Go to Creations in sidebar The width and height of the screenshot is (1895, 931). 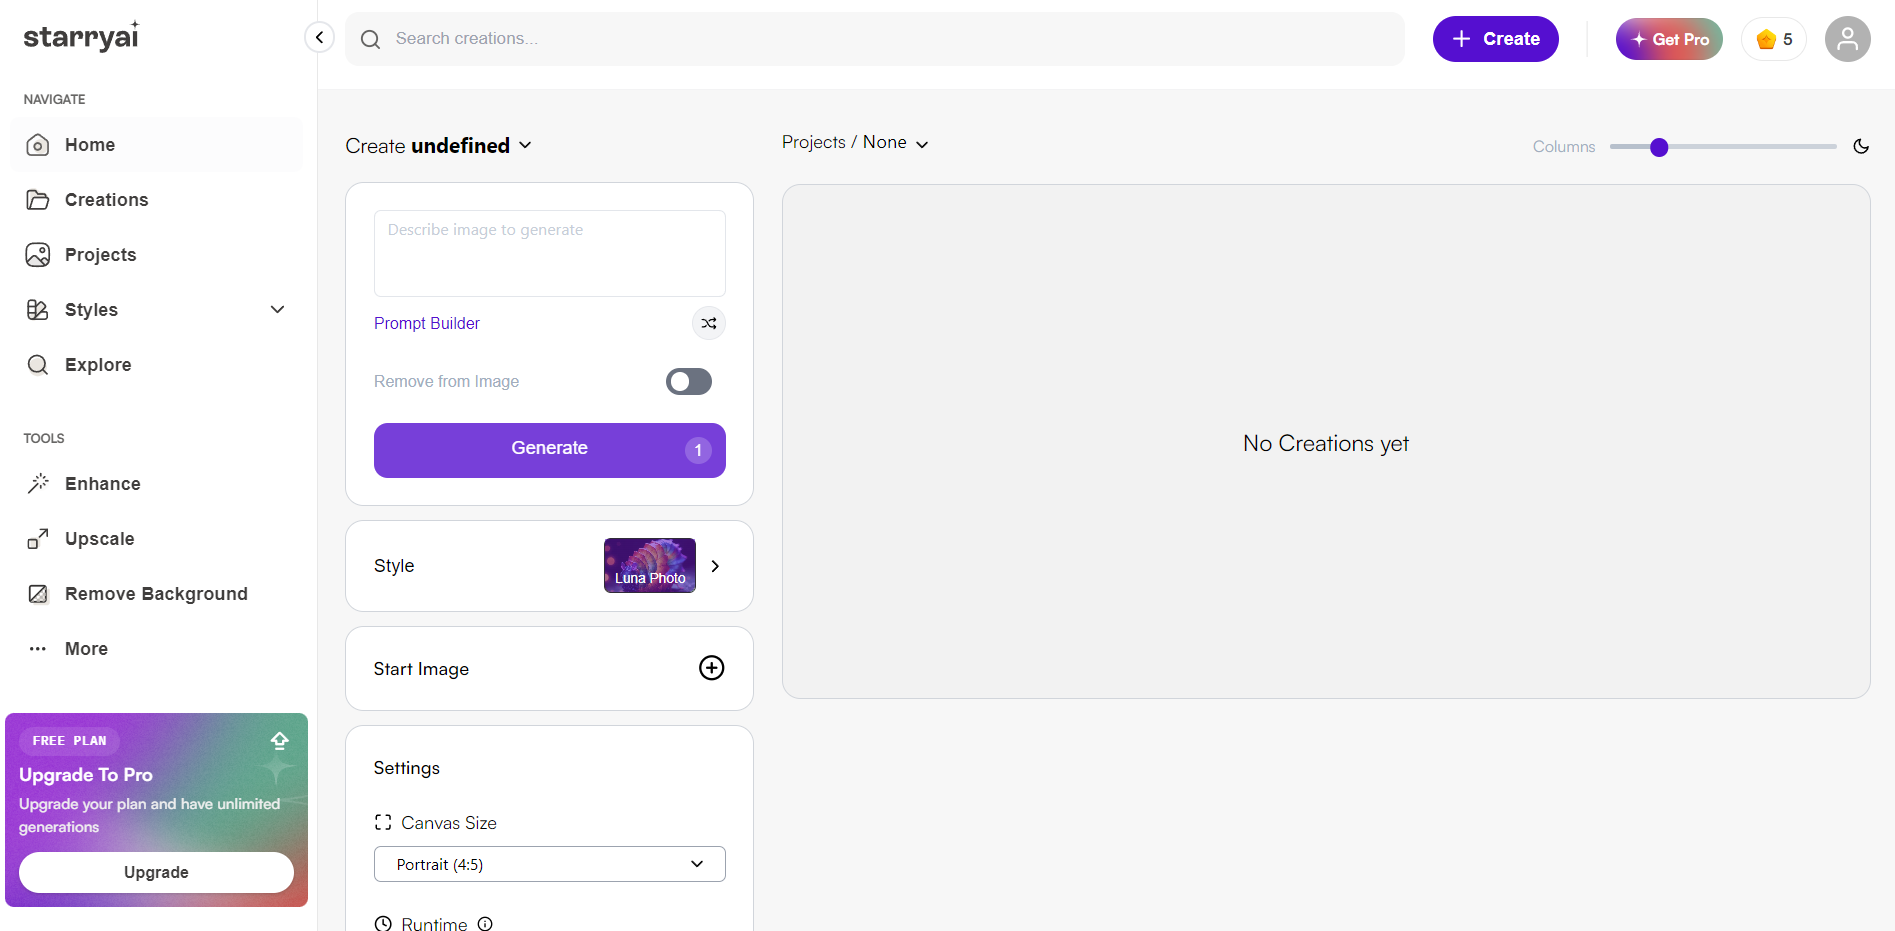[106, 200]
